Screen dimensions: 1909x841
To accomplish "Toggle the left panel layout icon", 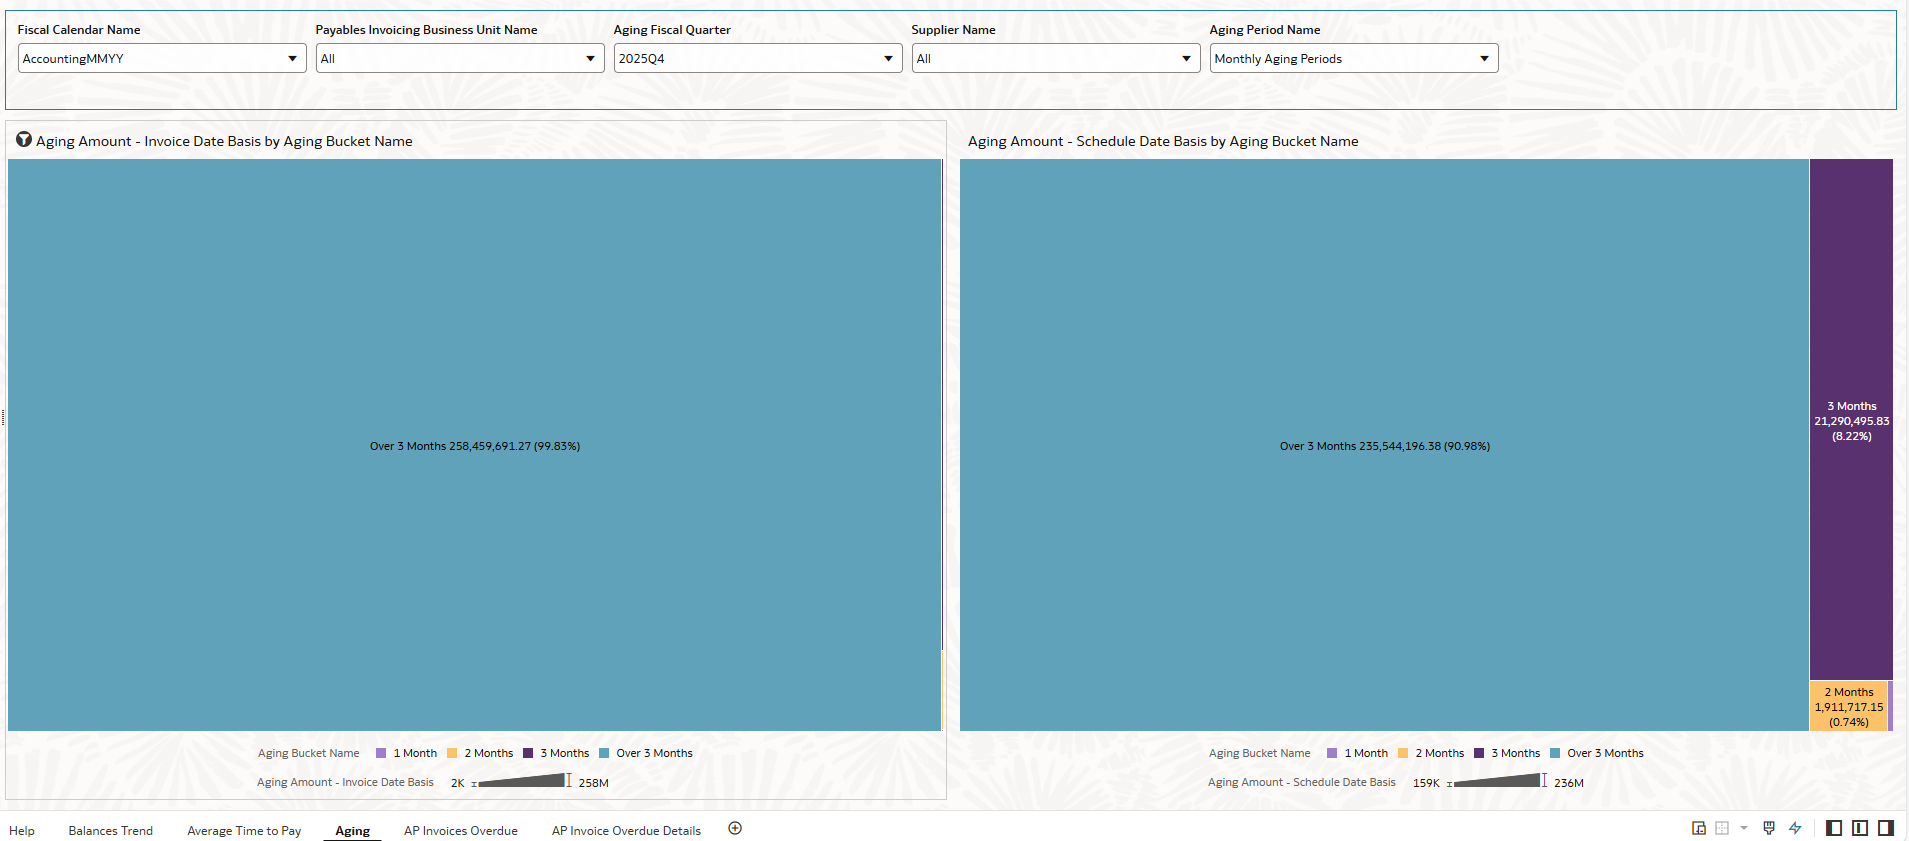I will click(x=1834, y=828).
